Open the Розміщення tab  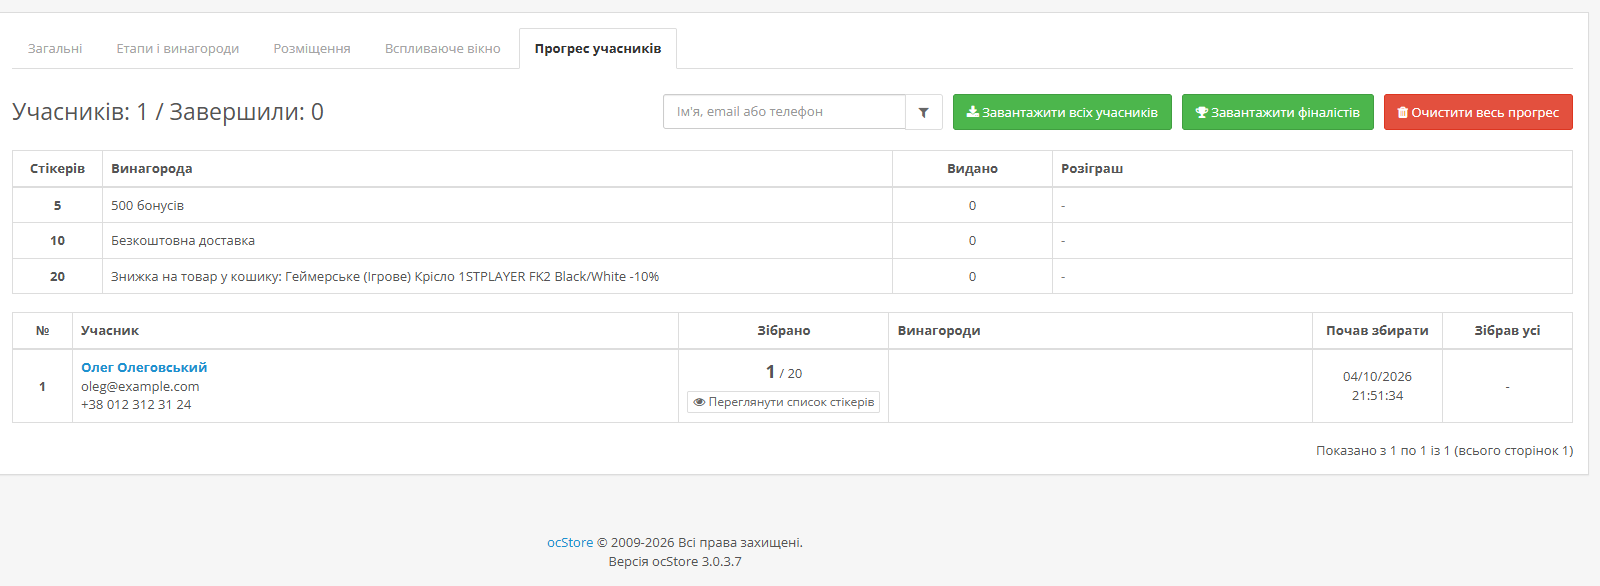click(x=312, y=48)
